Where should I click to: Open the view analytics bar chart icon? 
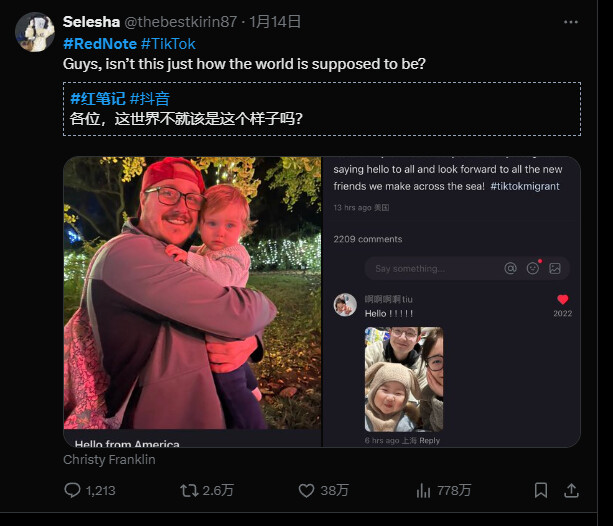pyautogui.click(x=423, y=490)
